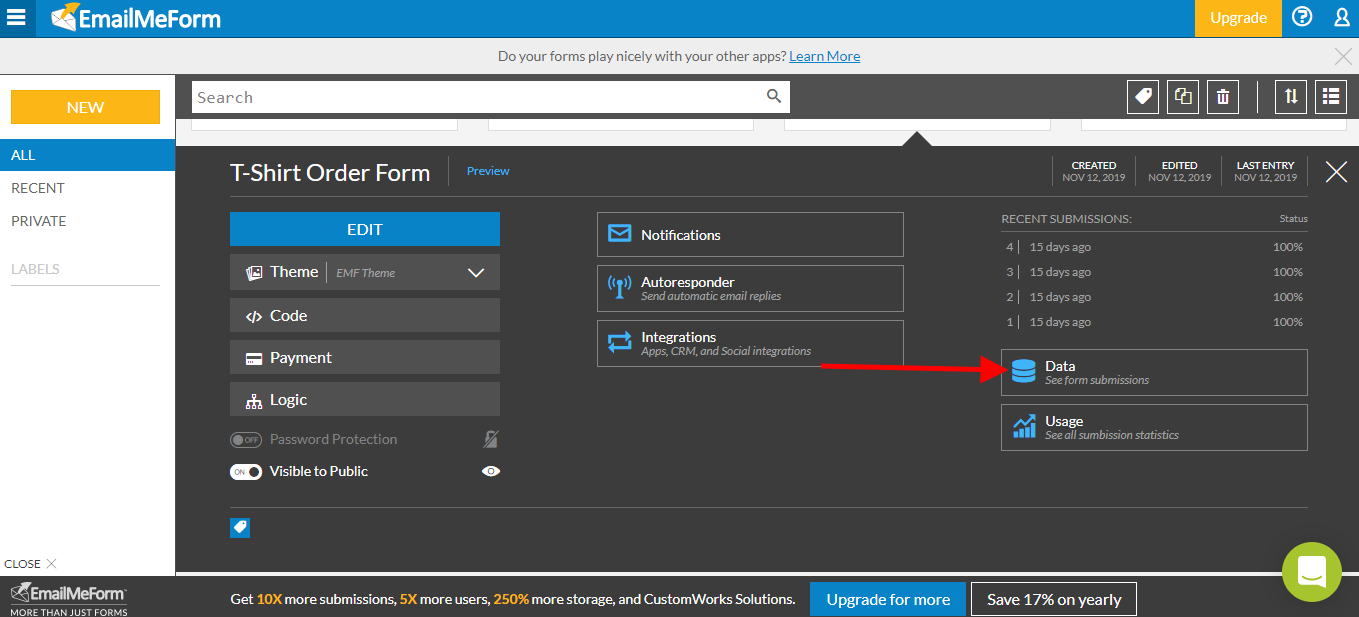Click the Payment credit card icon
This screenshot has width=1359, height=617.
tap(254, 358)
